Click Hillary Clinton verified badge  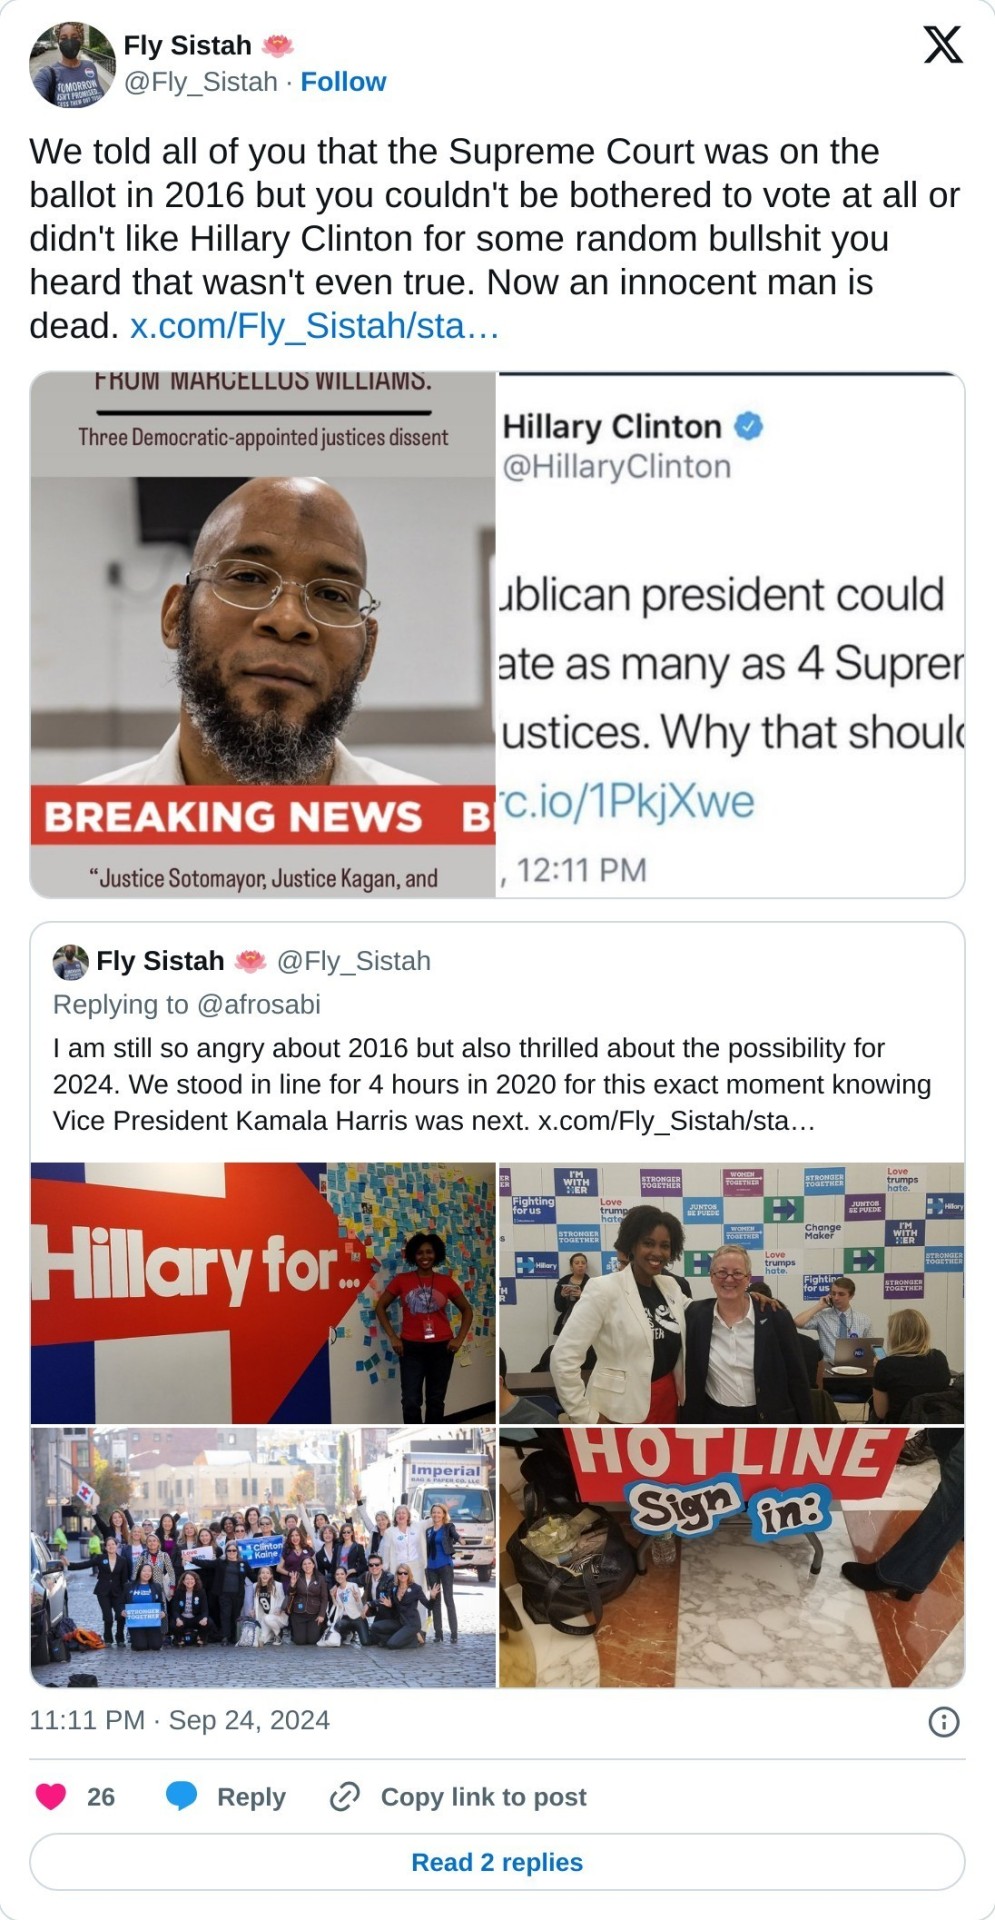tap(749, 426)
